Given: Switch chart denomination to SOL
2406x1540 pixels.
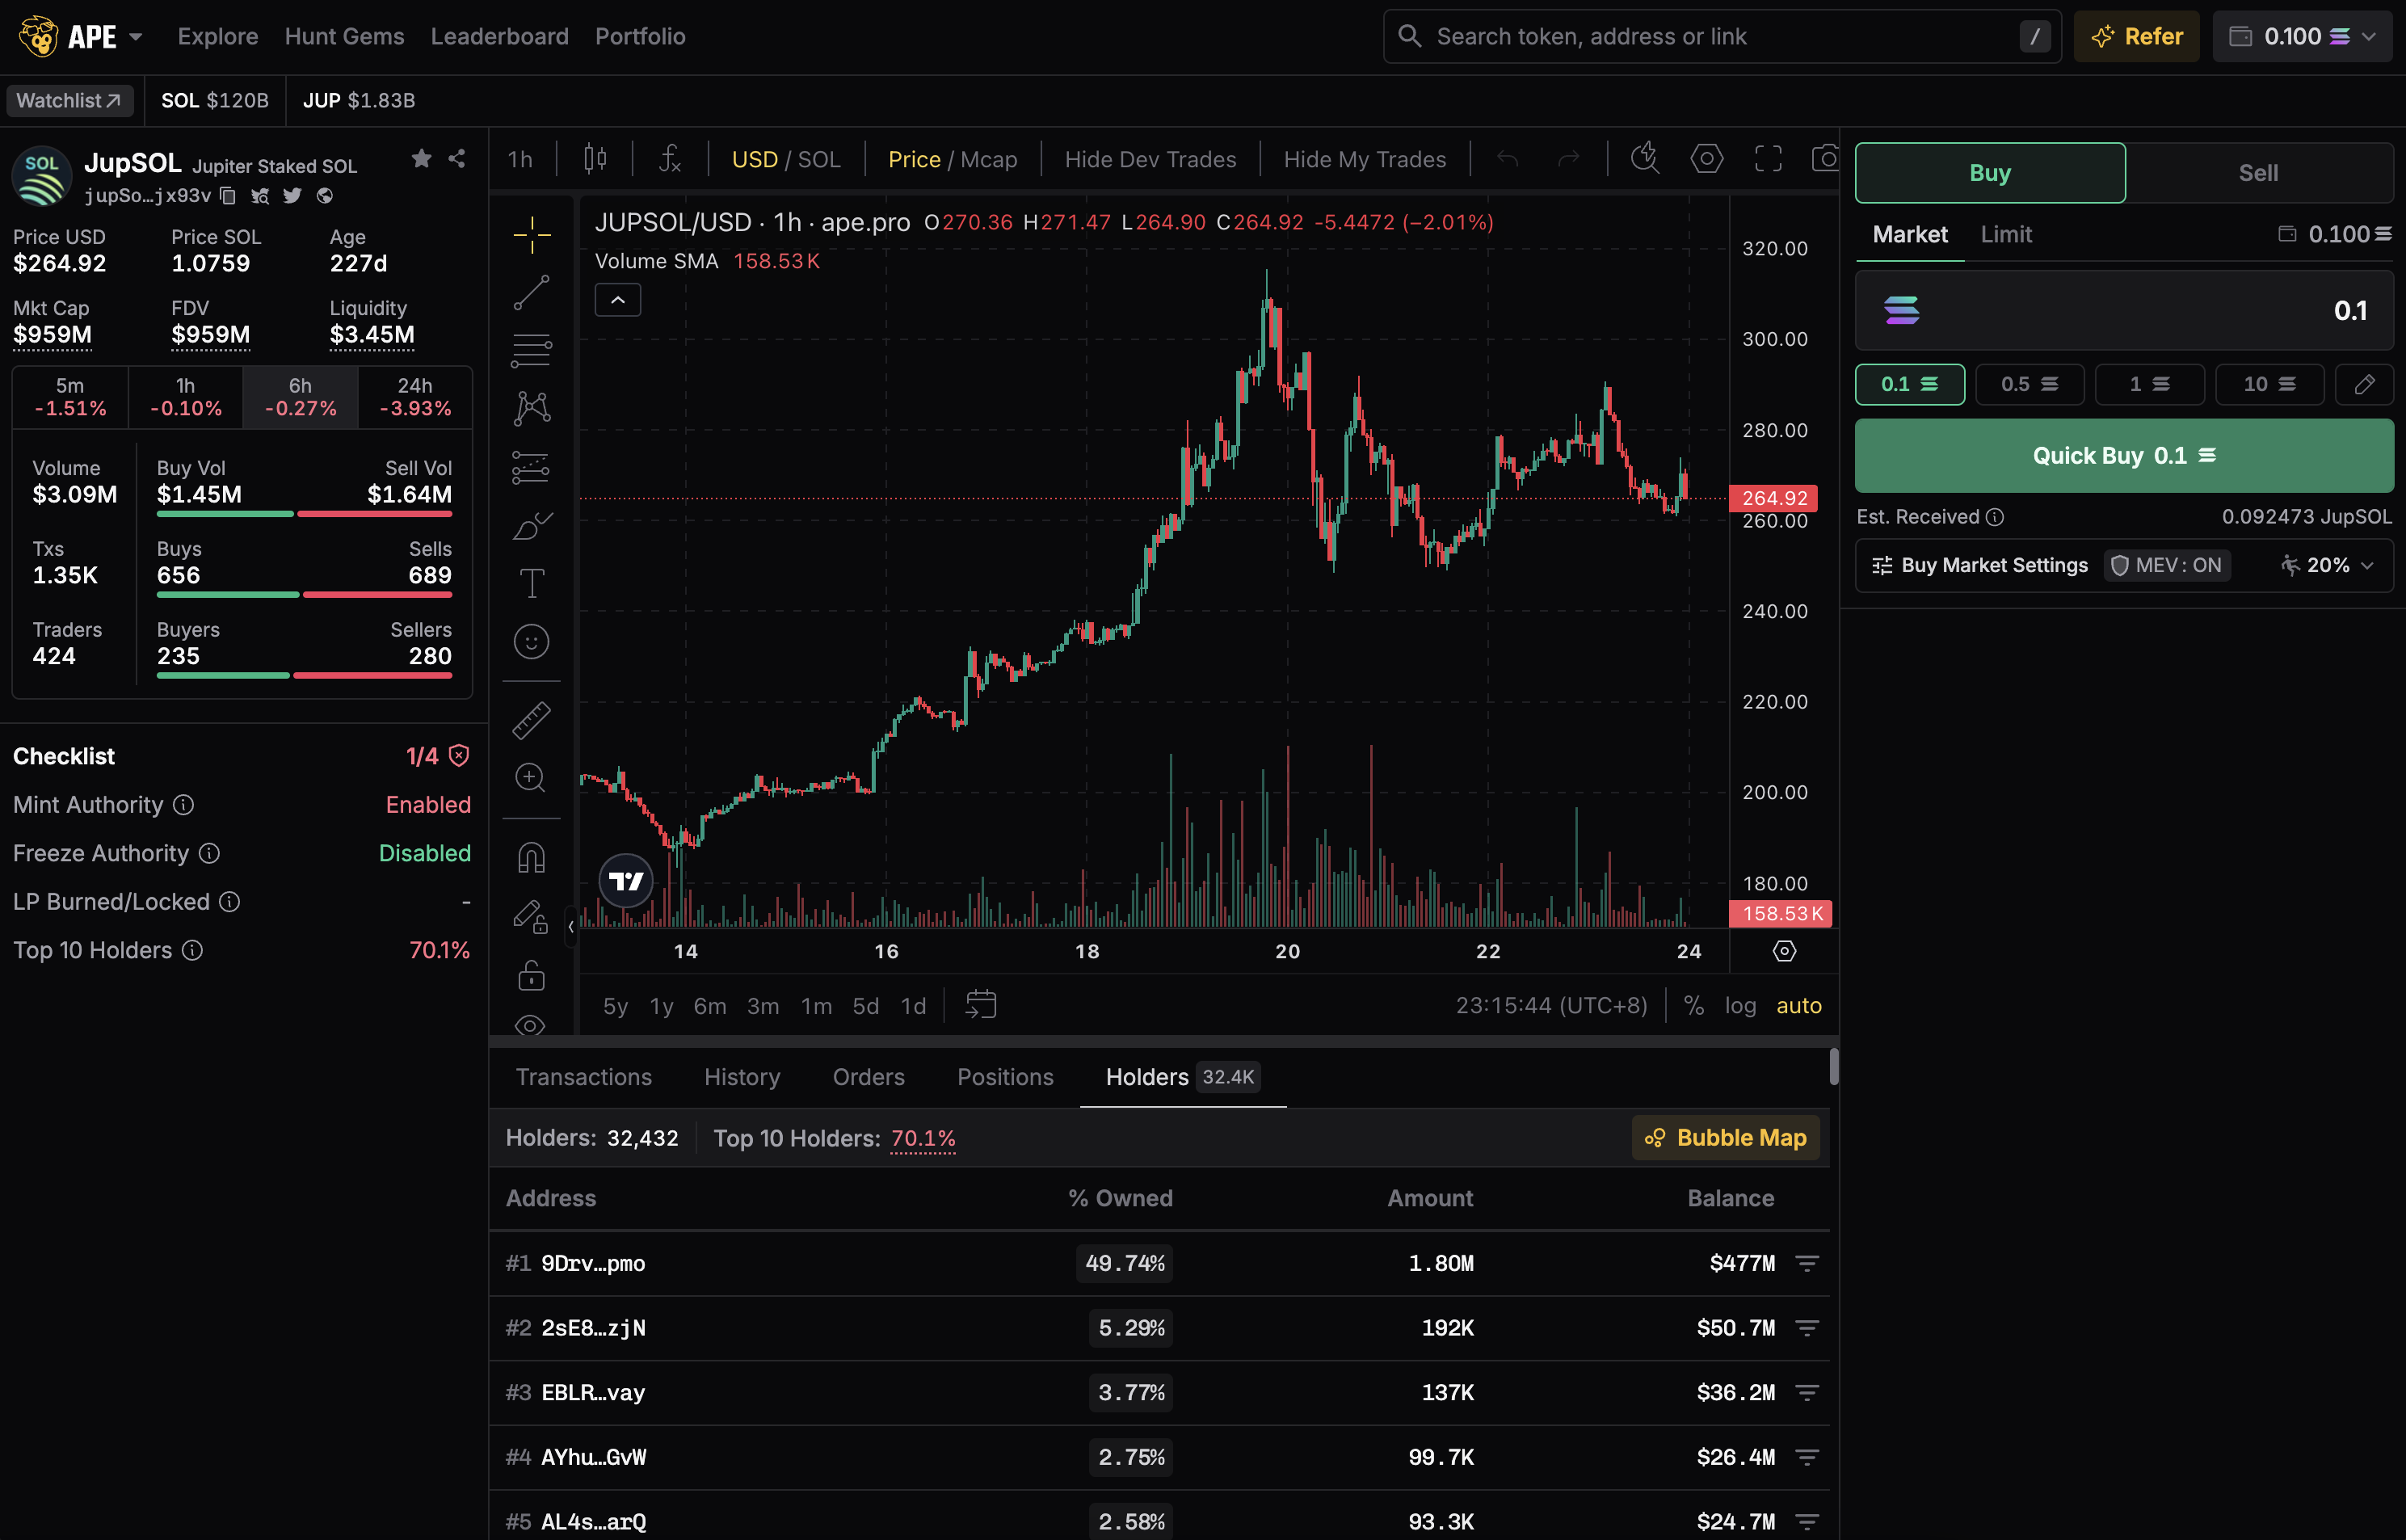Looking at the screenshot, I should pyautogui.click(x=819, y=159).
